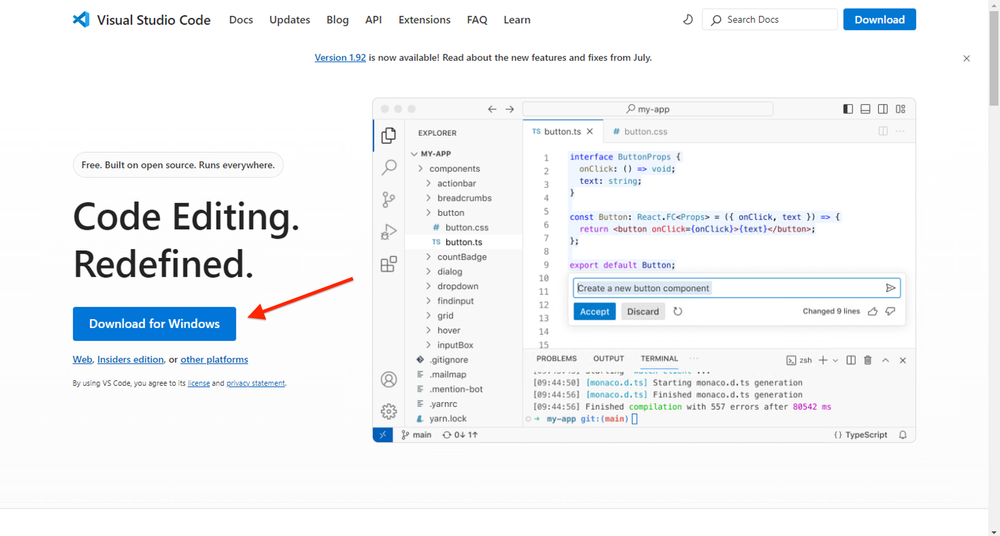Screen dimensions: 1000x536
Task: Open the Docs menu item
Action: [241, 20]
